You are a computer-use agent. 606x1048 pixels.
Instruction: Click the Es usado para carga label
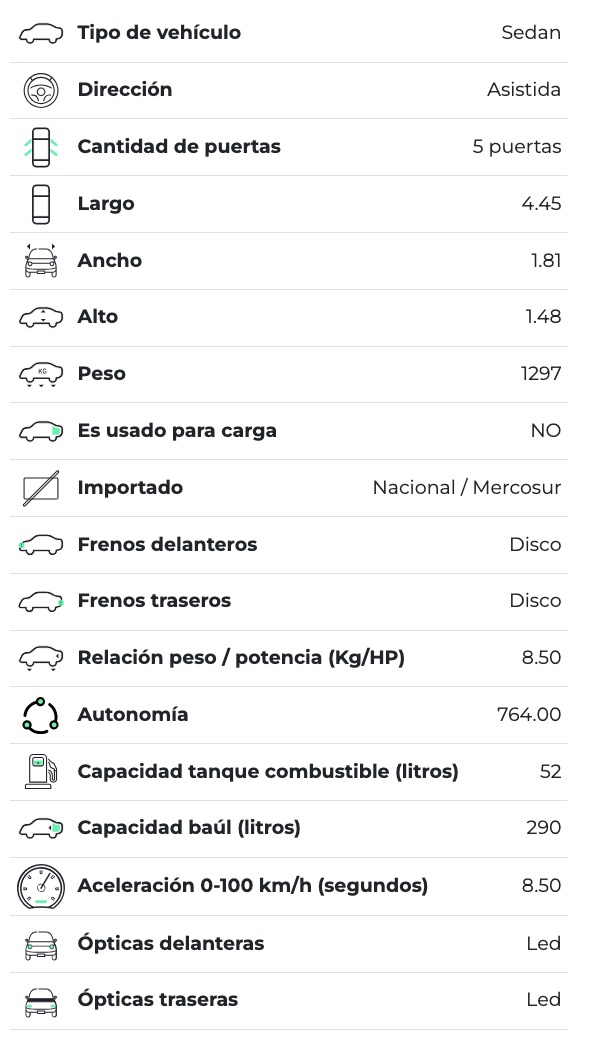pos(177,431)
